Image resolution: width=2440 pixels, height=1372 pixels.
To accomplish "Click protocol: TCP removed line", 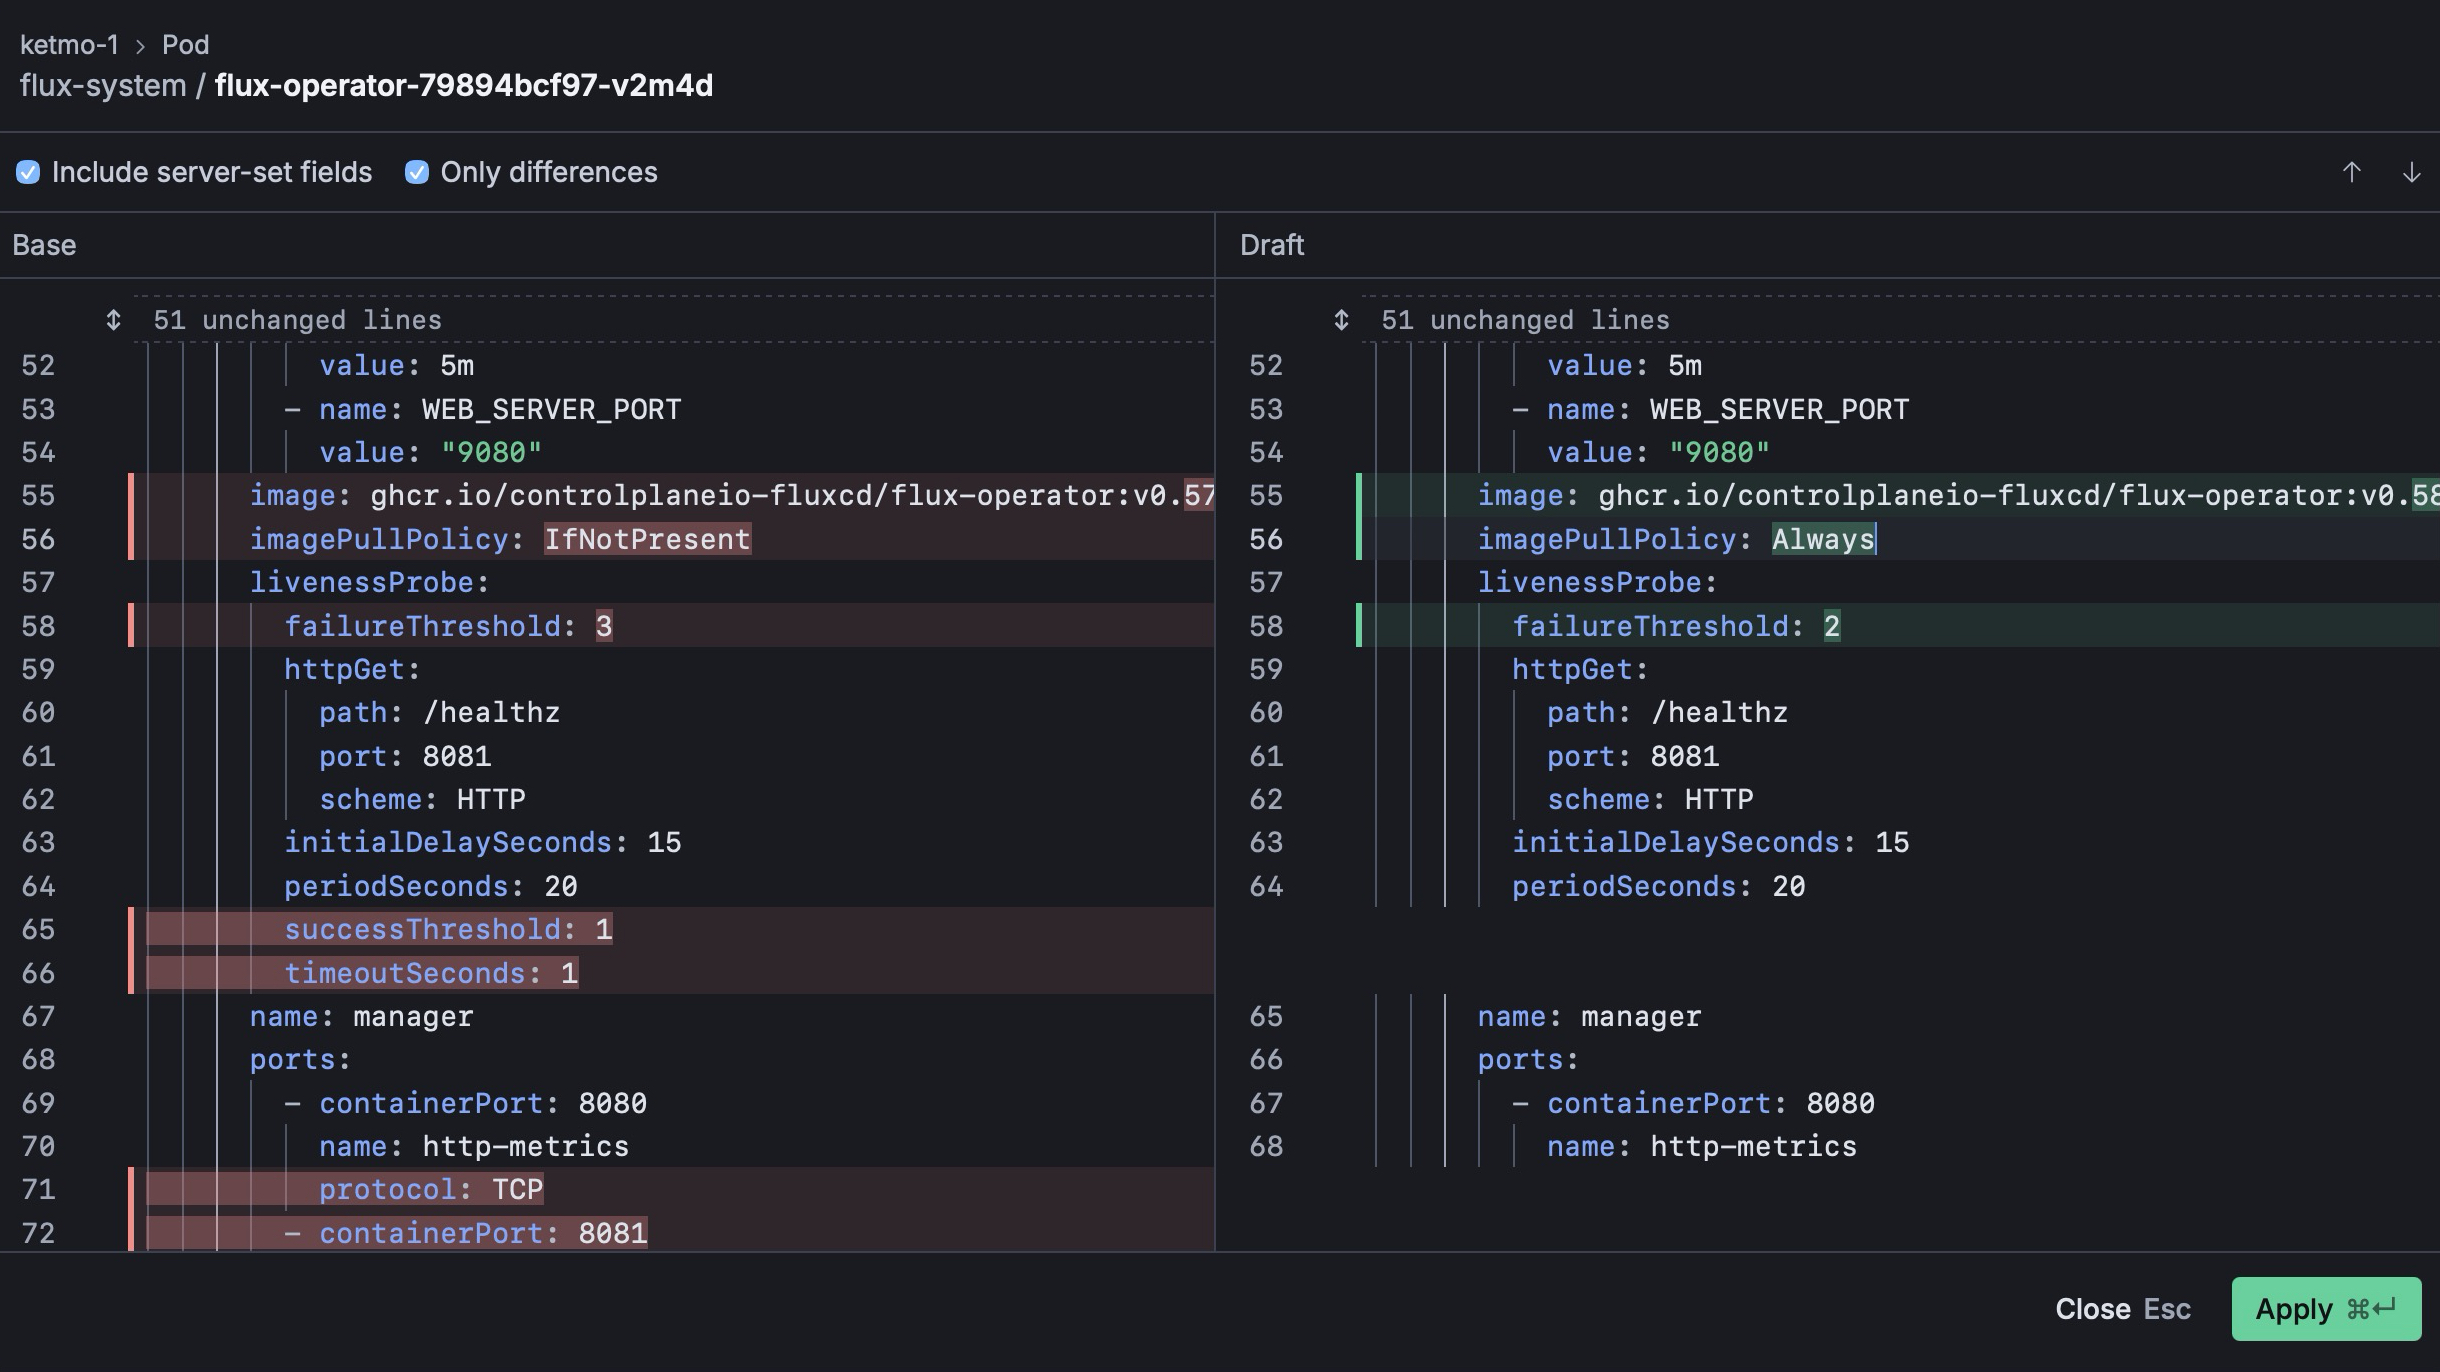I will 431,1189.
